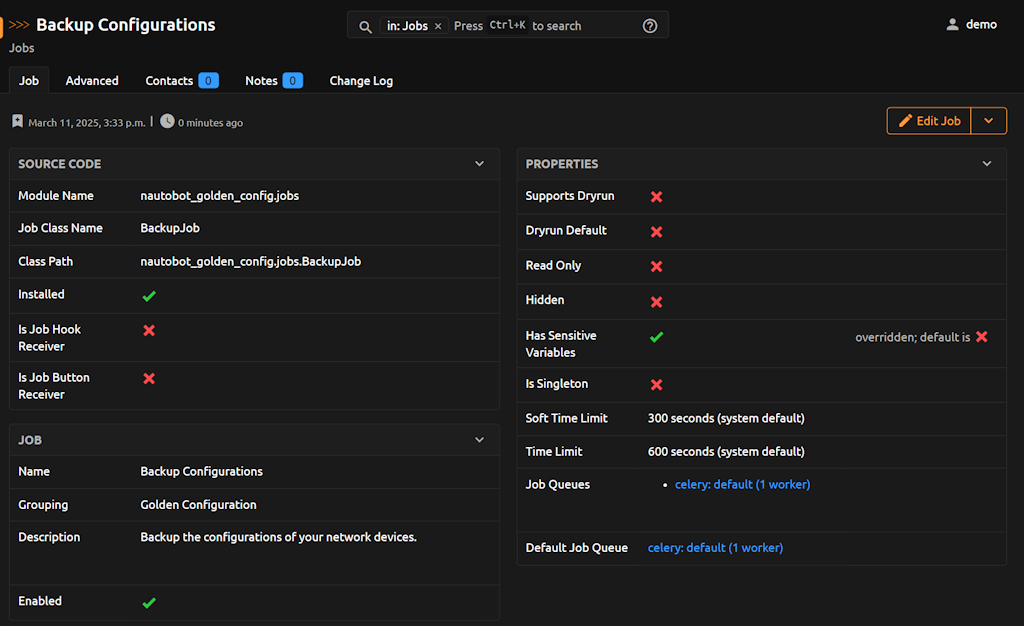Click the bookmark icon beside creation date
1024x626 pixels.
pyautogui.click(x=17, y=122)
